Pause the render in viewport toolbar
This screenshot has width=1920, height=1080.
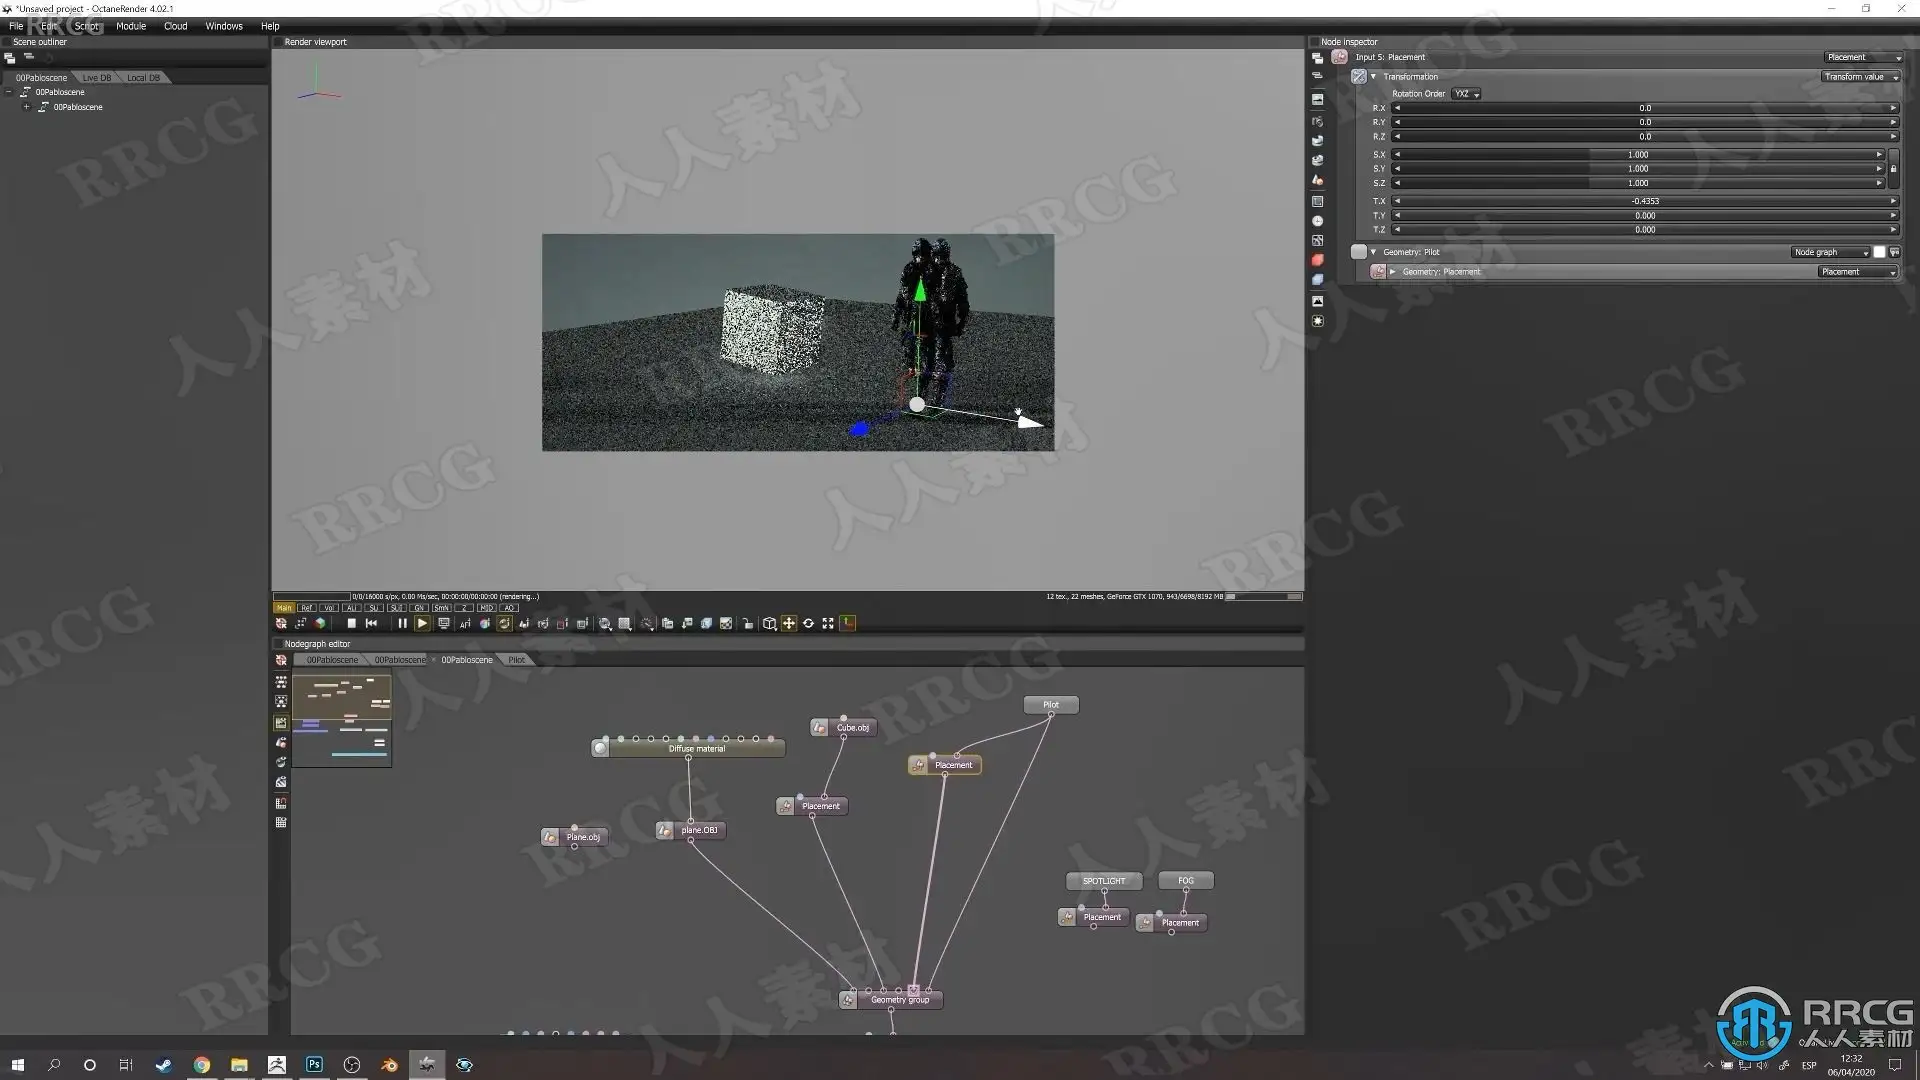402,623
